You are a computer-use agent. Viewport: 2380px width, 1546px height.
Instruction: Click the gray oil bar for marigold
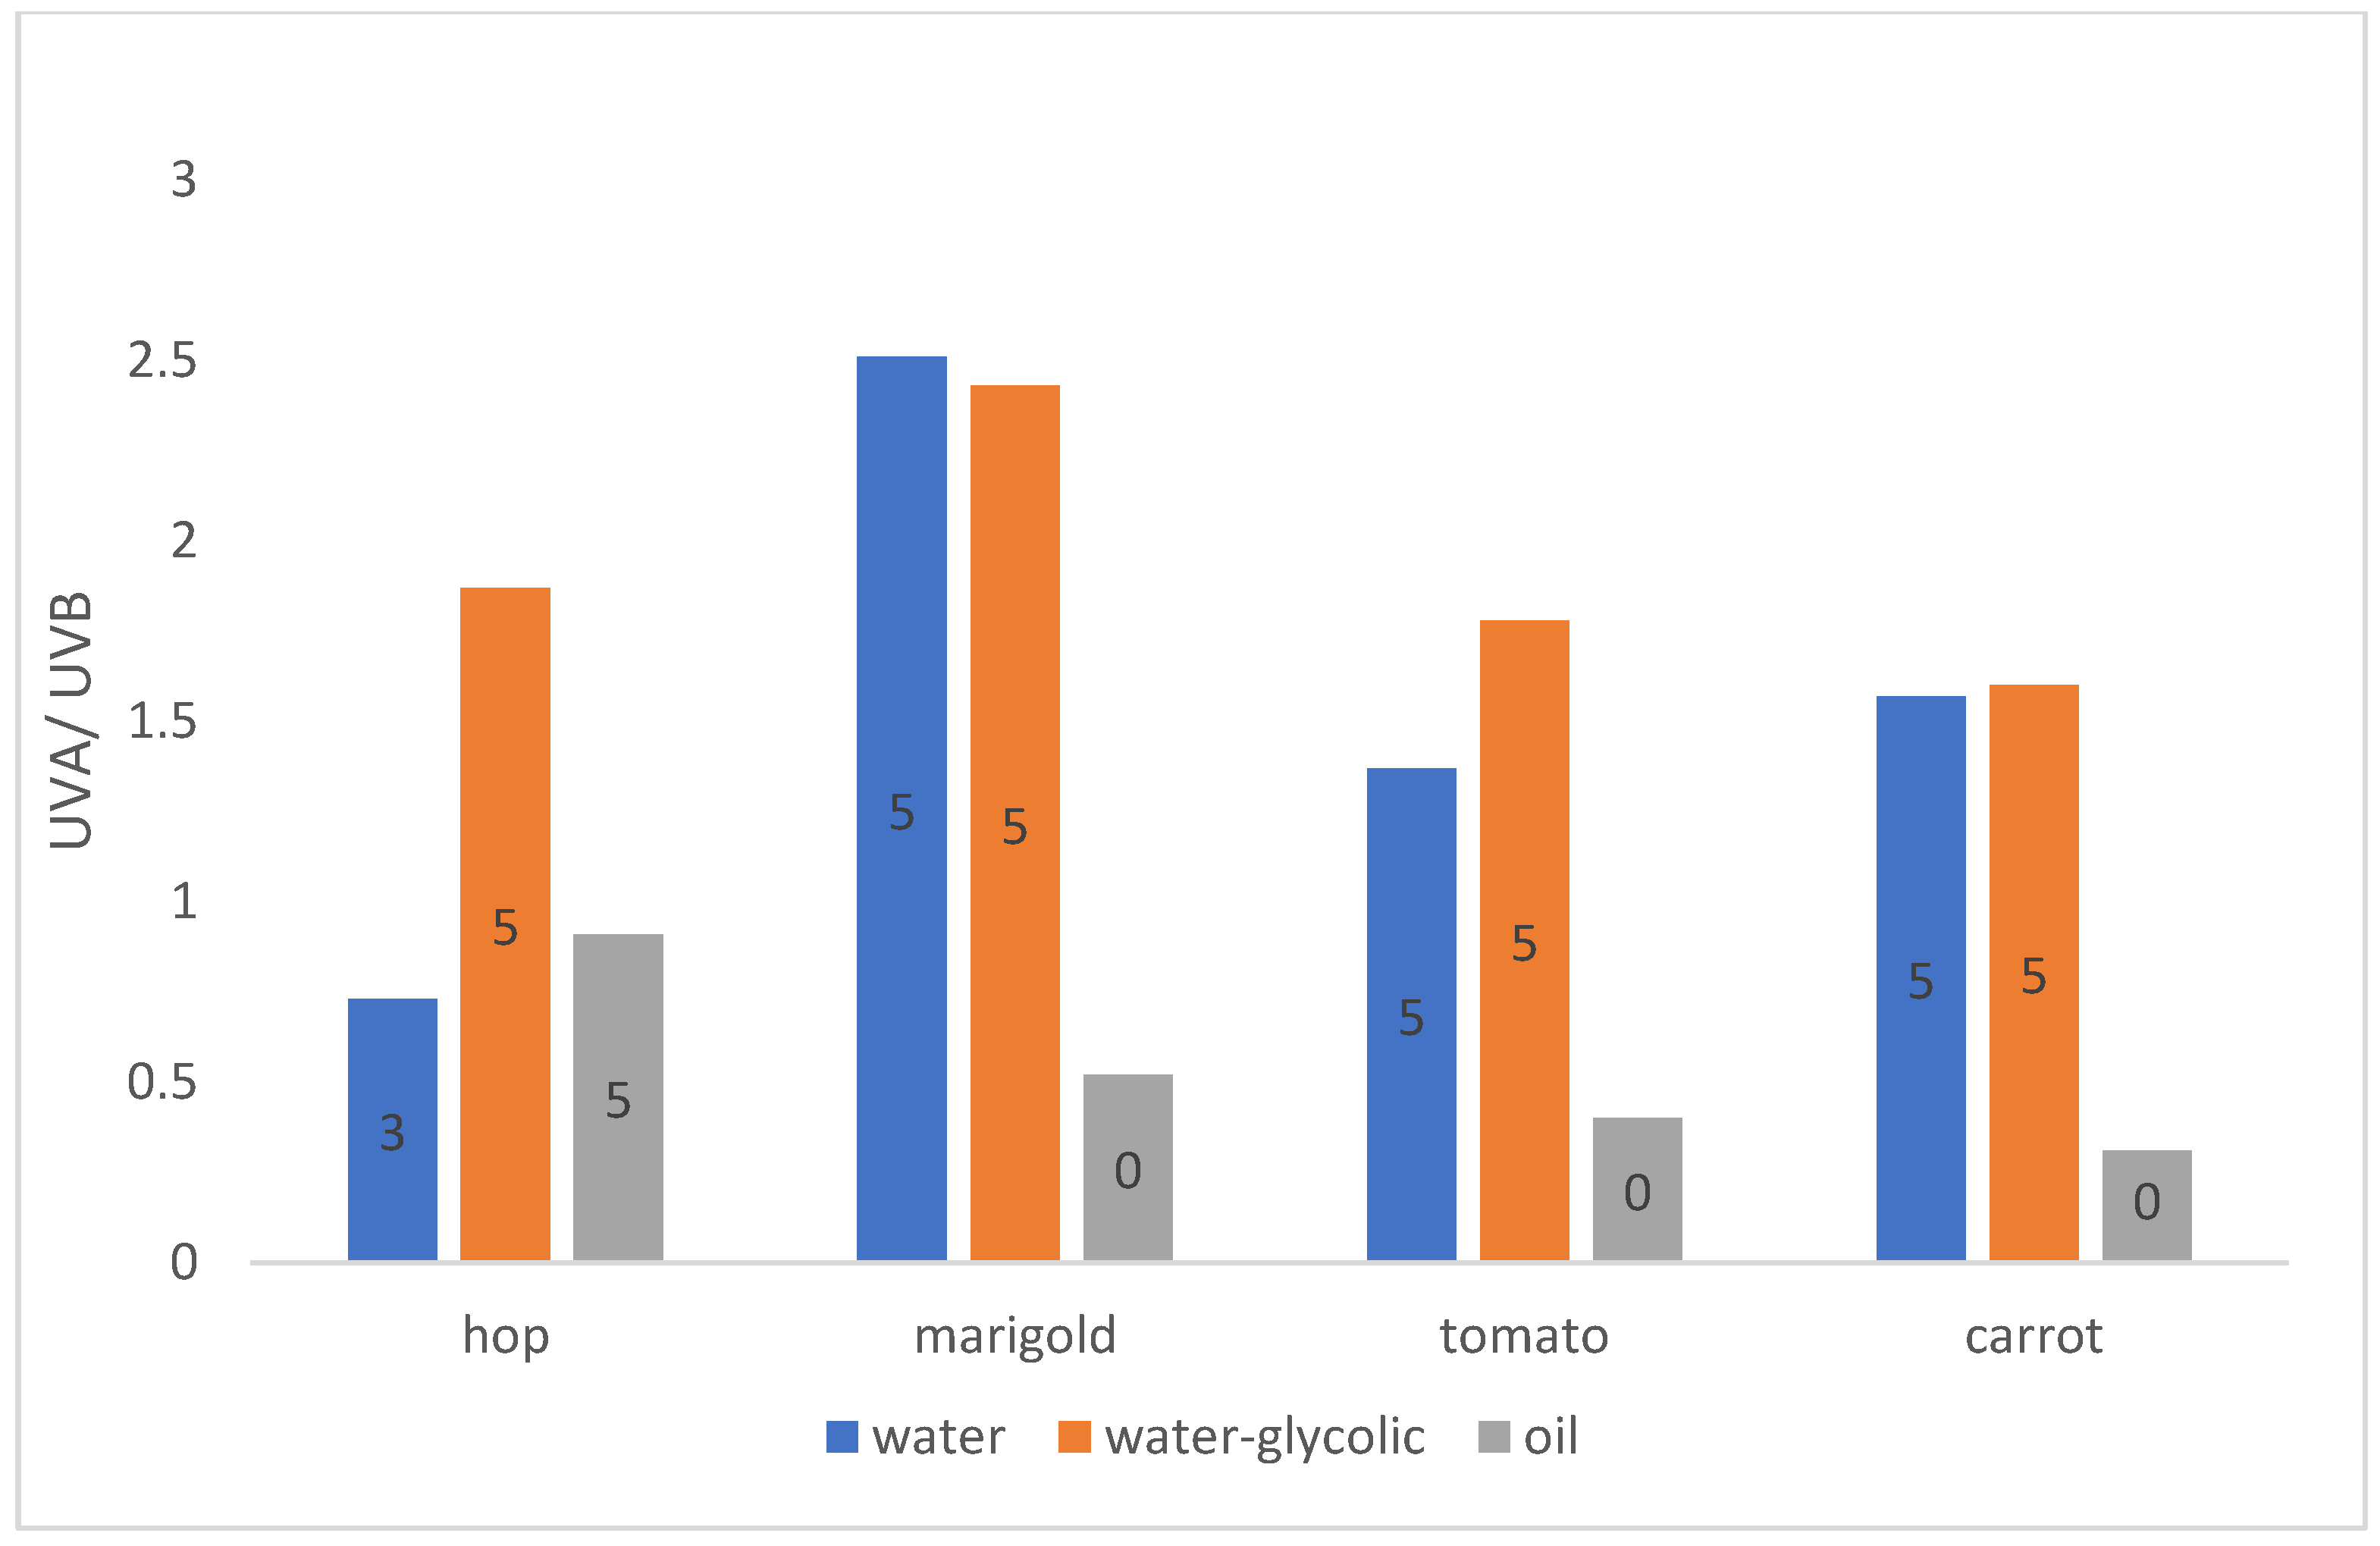[x=1127, y=1166]
